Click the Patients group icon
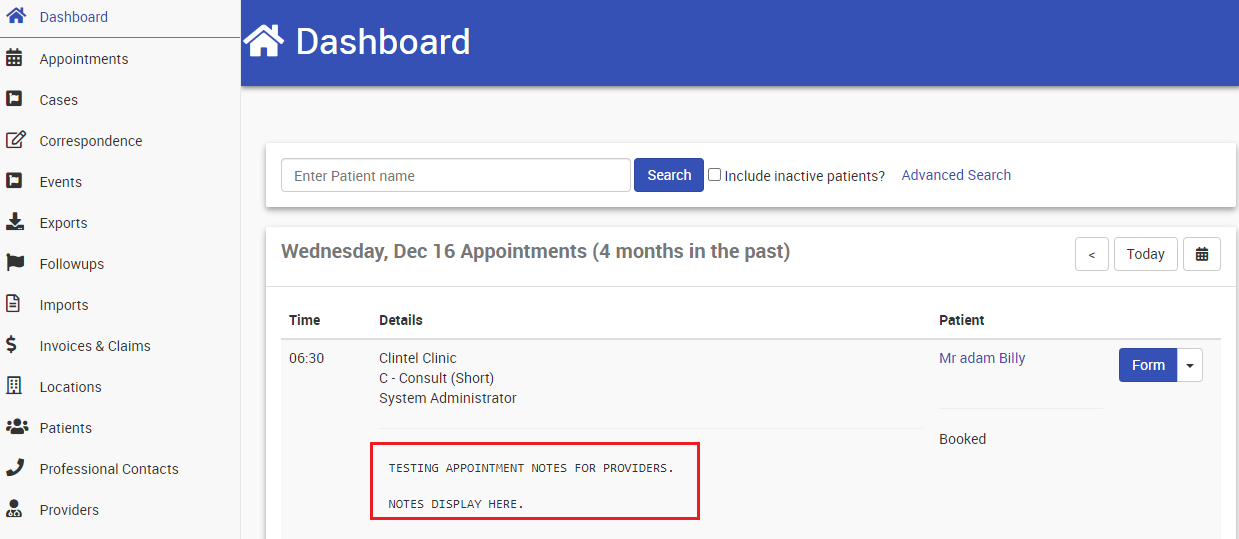1239x539 pixels. pyautogui.click(x=17, y=427)
